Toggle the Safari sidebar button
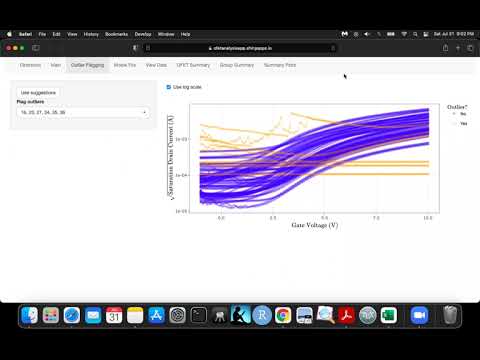The height and width of the screenshot is (360, 480). 36,48
